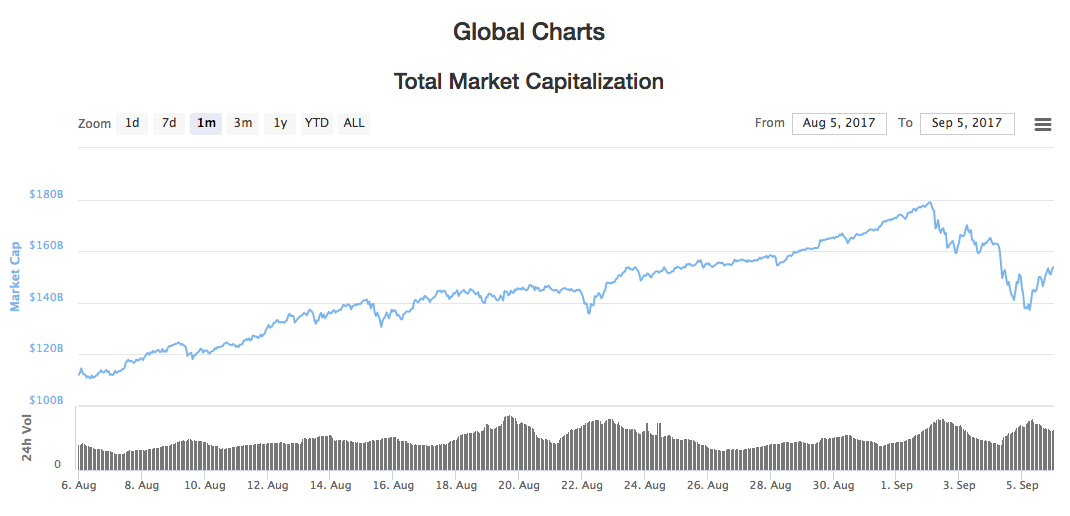This screenshot has height=516, width=1070.
Task: Click the From date field
Action: (x=839, y=123)
